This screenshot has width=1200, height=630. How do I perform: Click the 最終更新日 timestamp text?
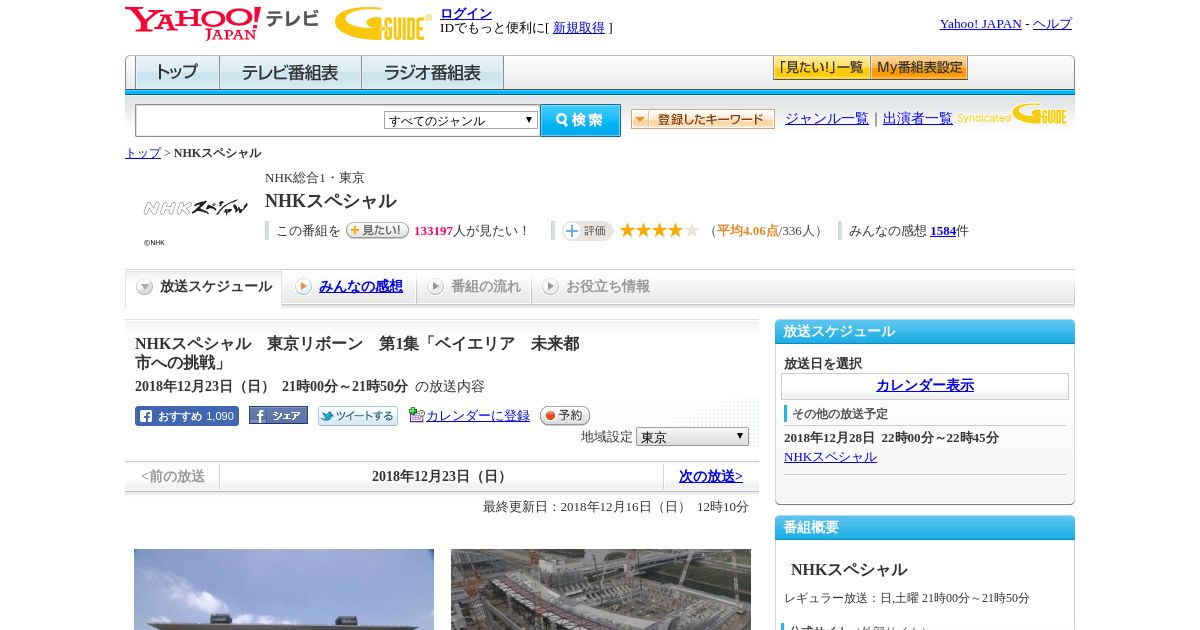(x=616, y=507)
